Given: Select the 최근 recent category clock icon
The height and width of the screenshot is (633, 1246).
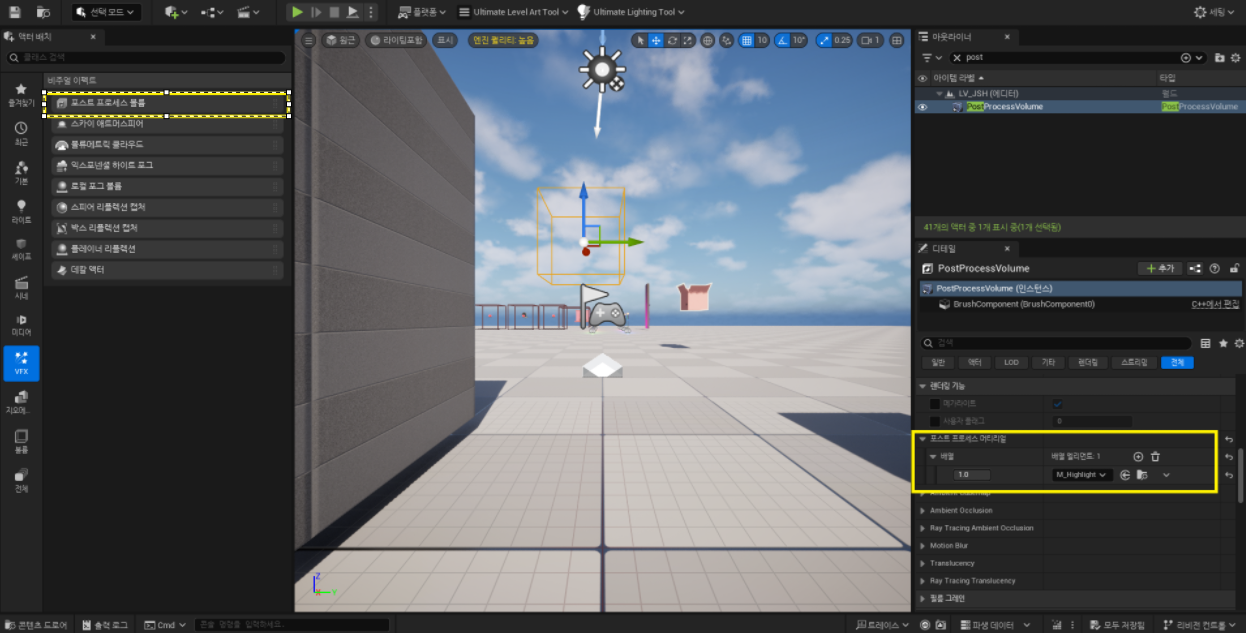Looking at the screenshot, I should [x=21, y=133].
